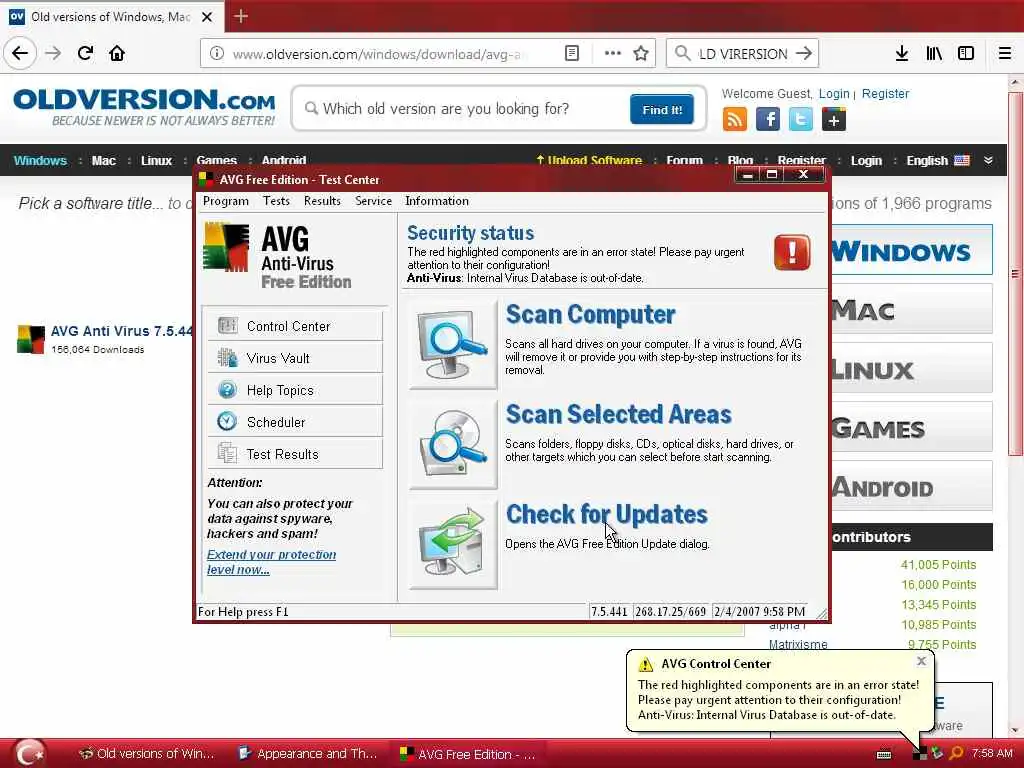Follow the Extend your protection level link
Image resolution: width=1024 pixels, height=768 pixels.
pyautogui.click(x=272, y=562)
